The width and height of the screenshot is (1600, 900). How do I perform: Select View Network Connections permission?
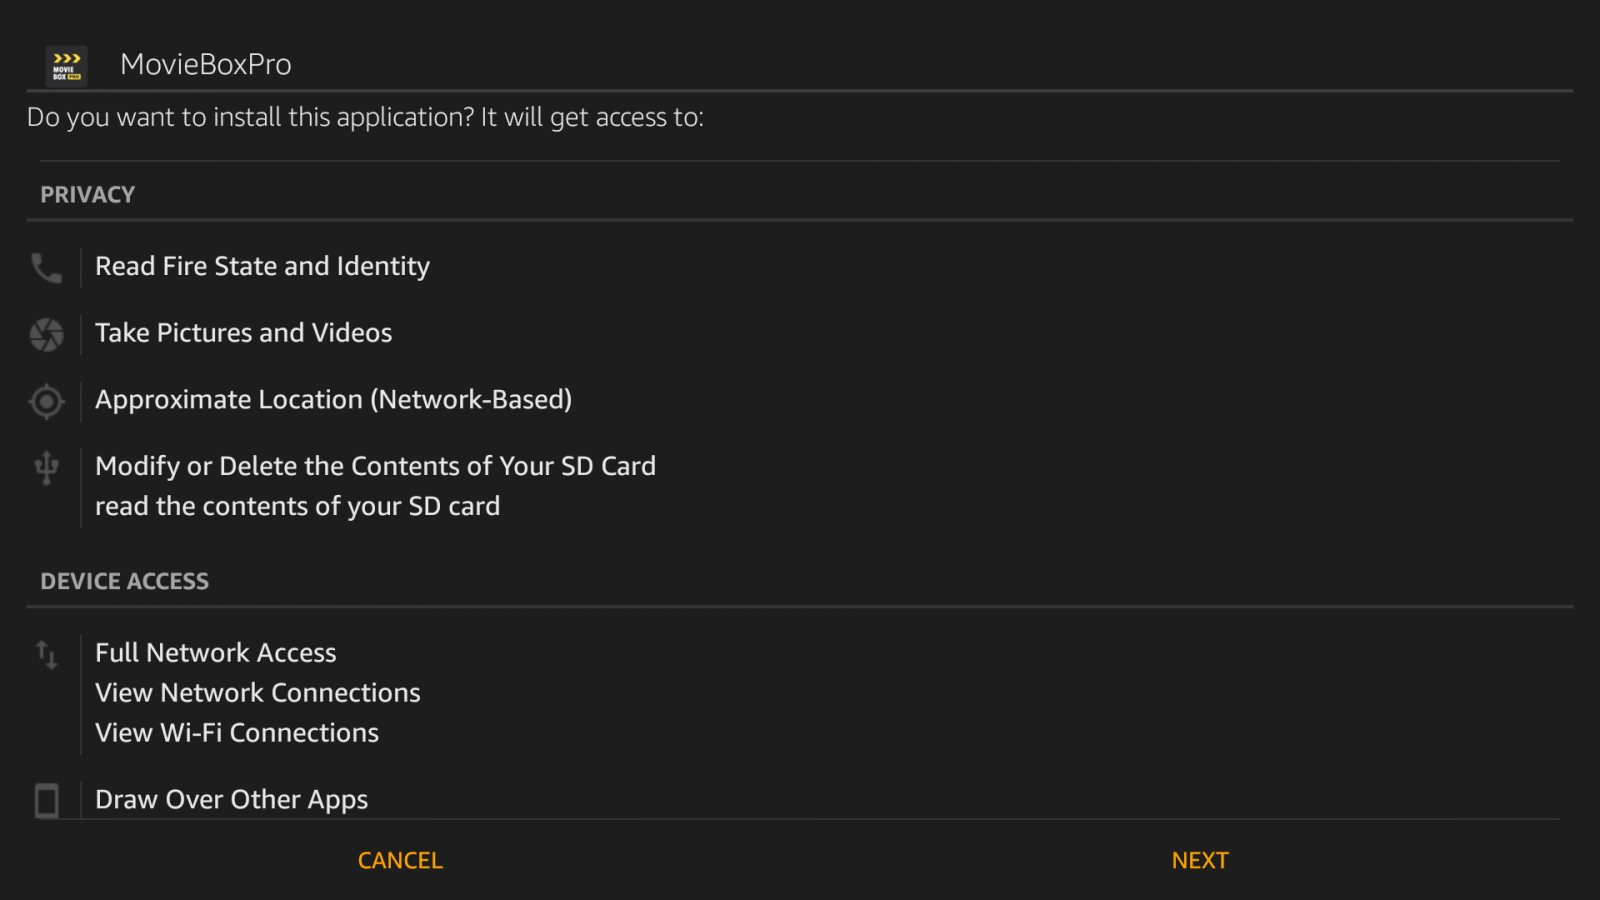pyautogui.click(x=257, y=693)
